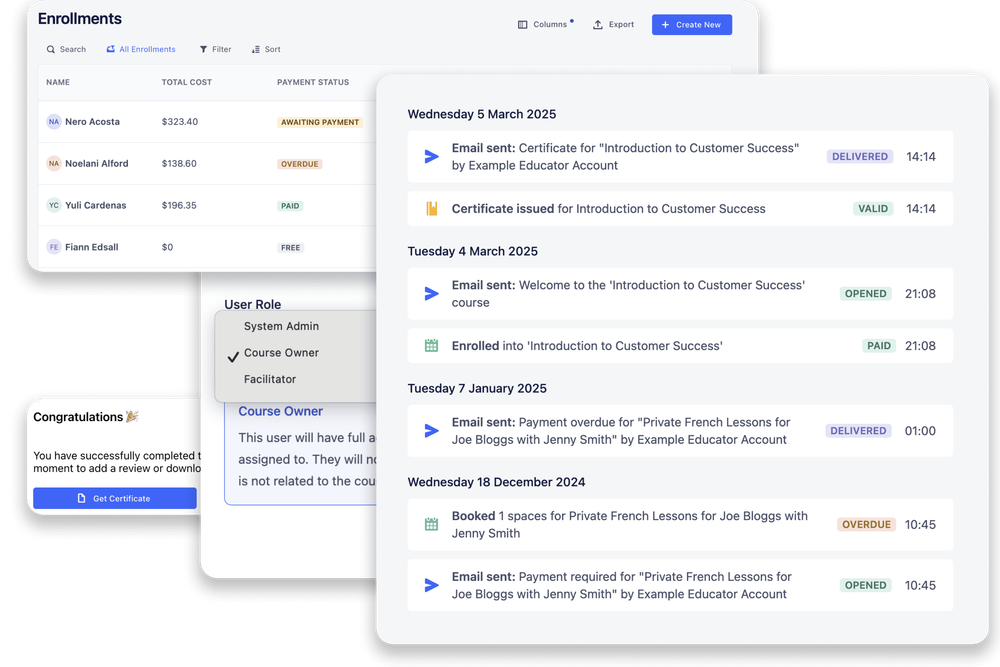Open the Filter options
The image size is (1000, 667).
pyautogui.click(x=215, y=49)
